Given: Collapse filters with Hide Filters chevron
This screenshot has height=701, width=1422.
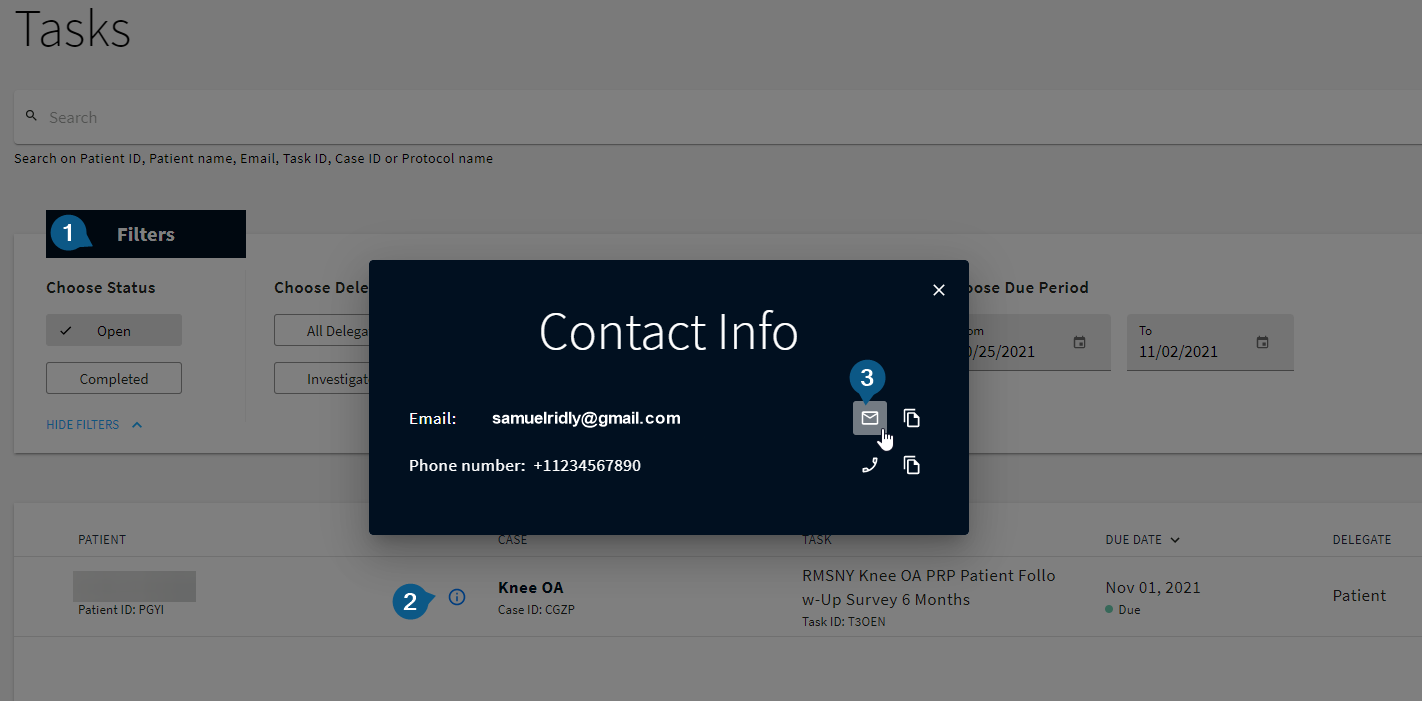Looking at the screenshot, I should pos(137,425).
